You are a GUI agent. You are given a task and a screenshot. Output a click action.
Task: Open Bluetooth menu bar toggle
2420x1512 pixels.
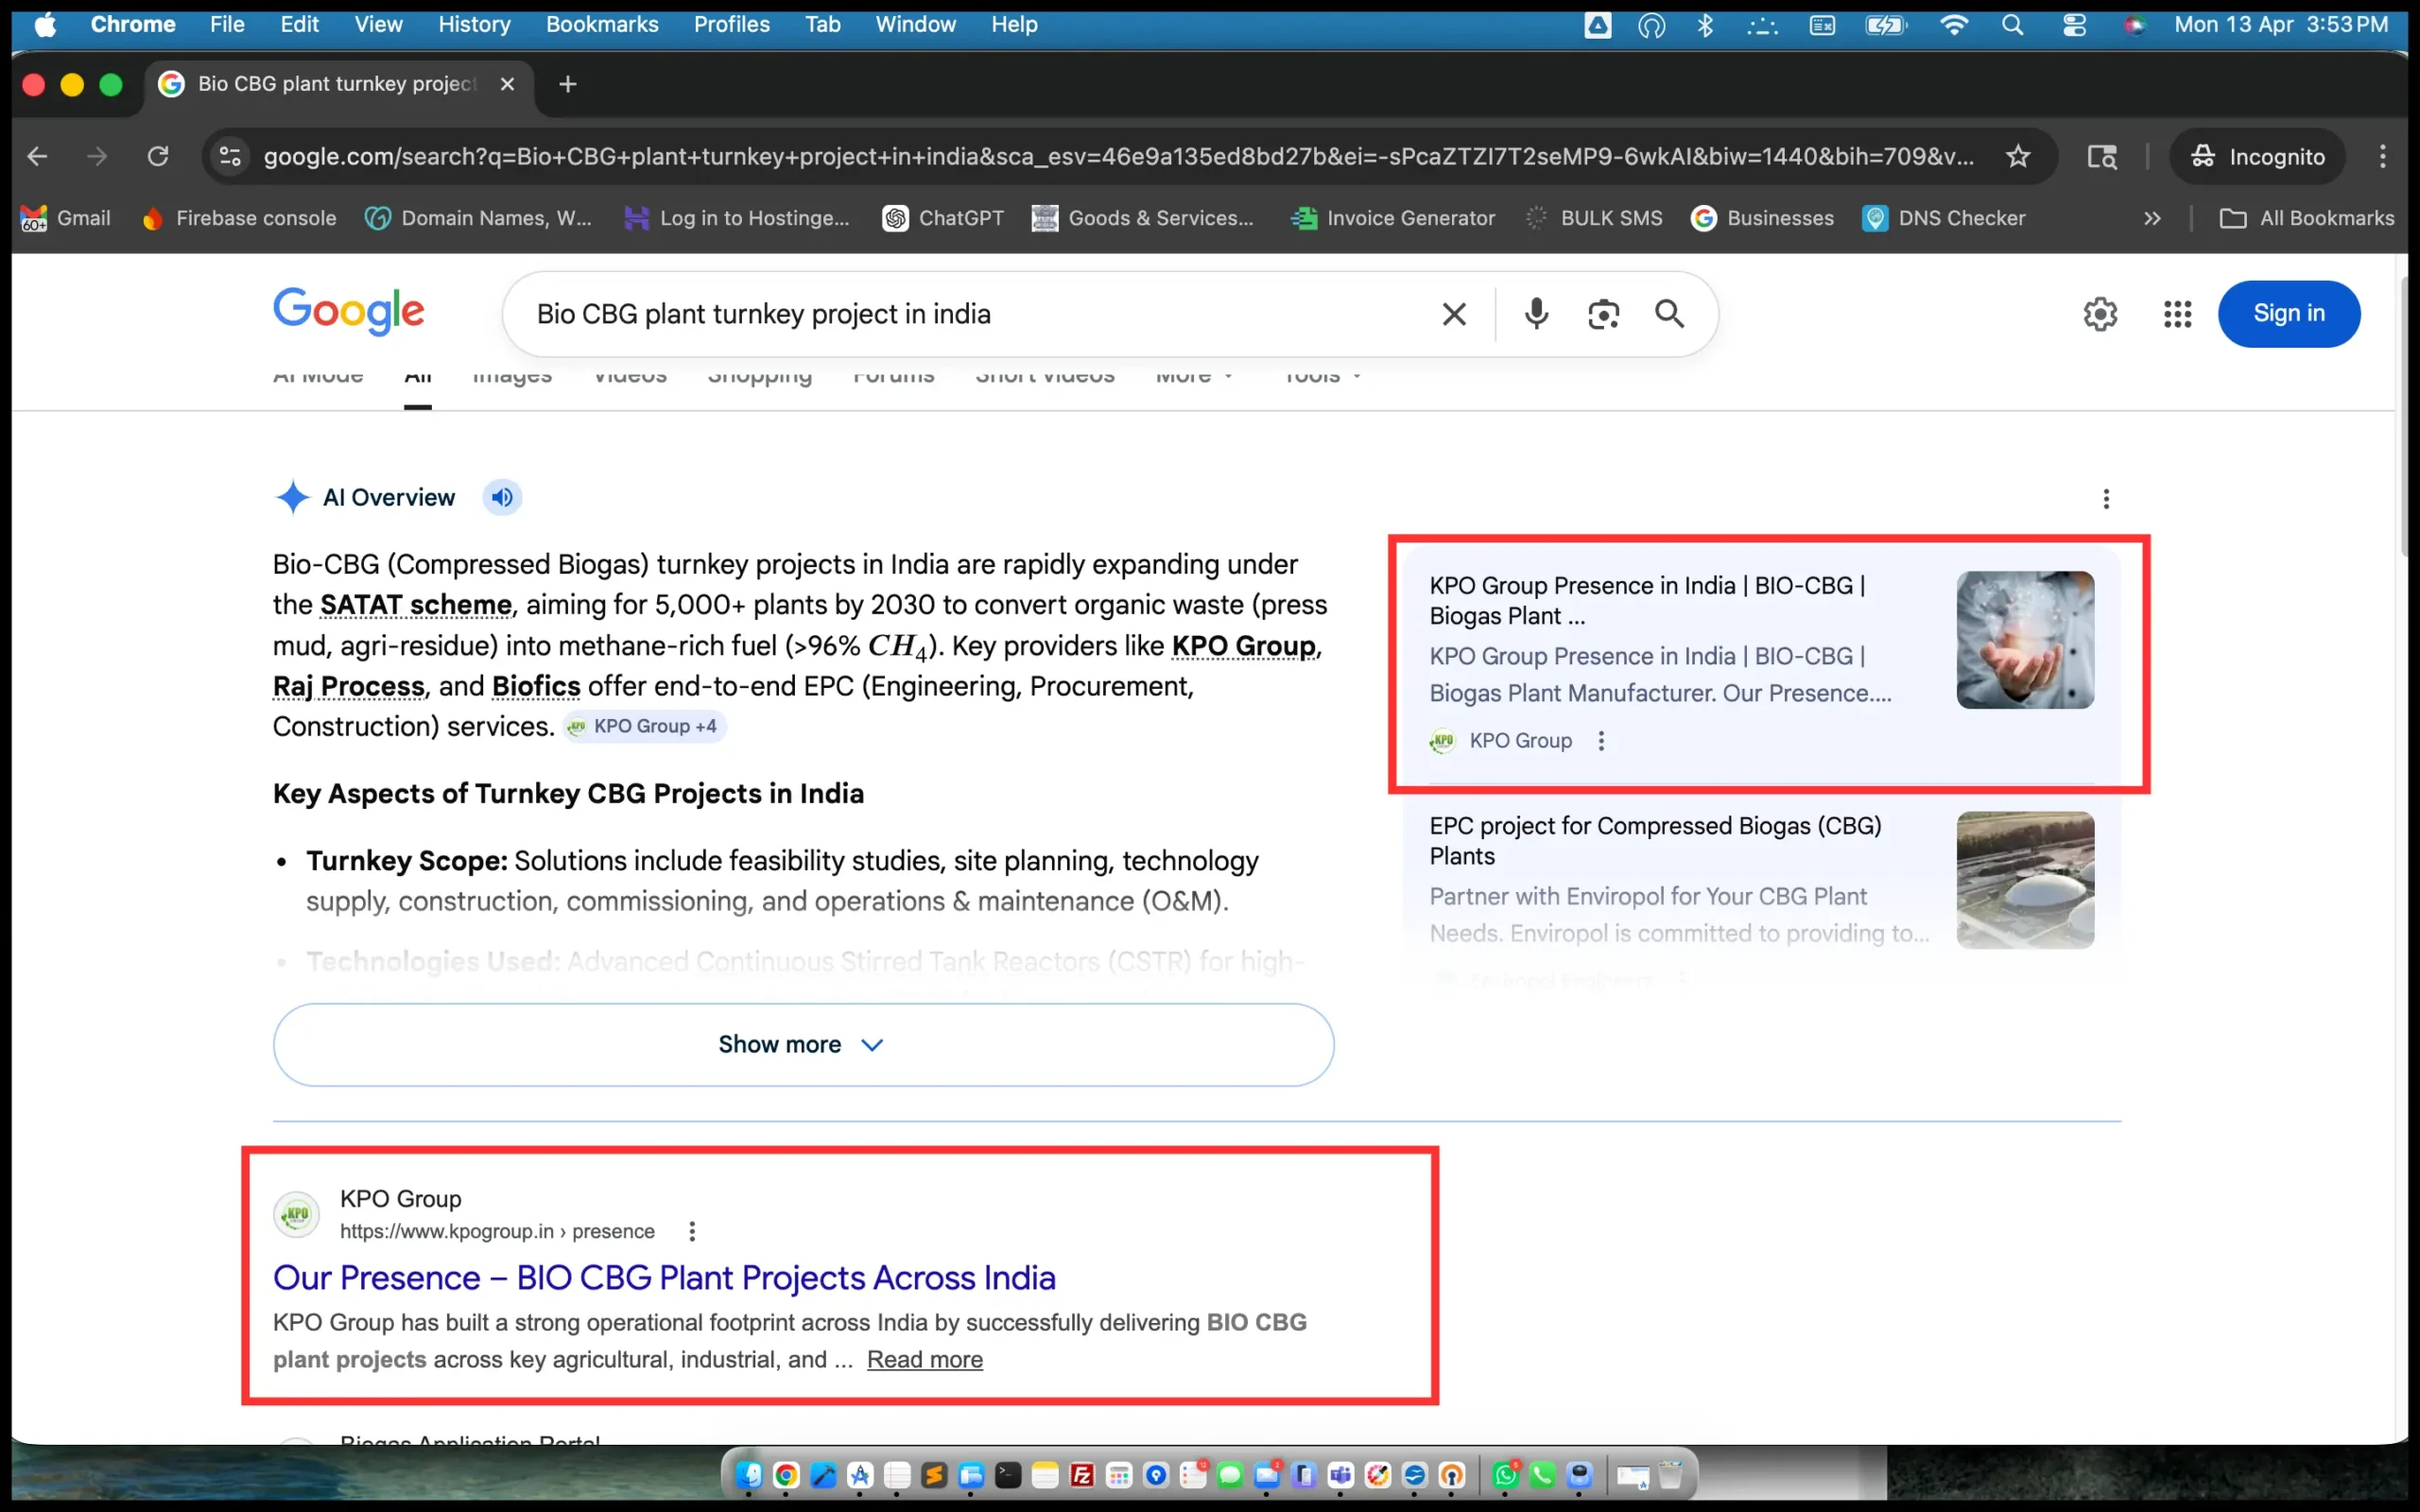(1706, 24)
